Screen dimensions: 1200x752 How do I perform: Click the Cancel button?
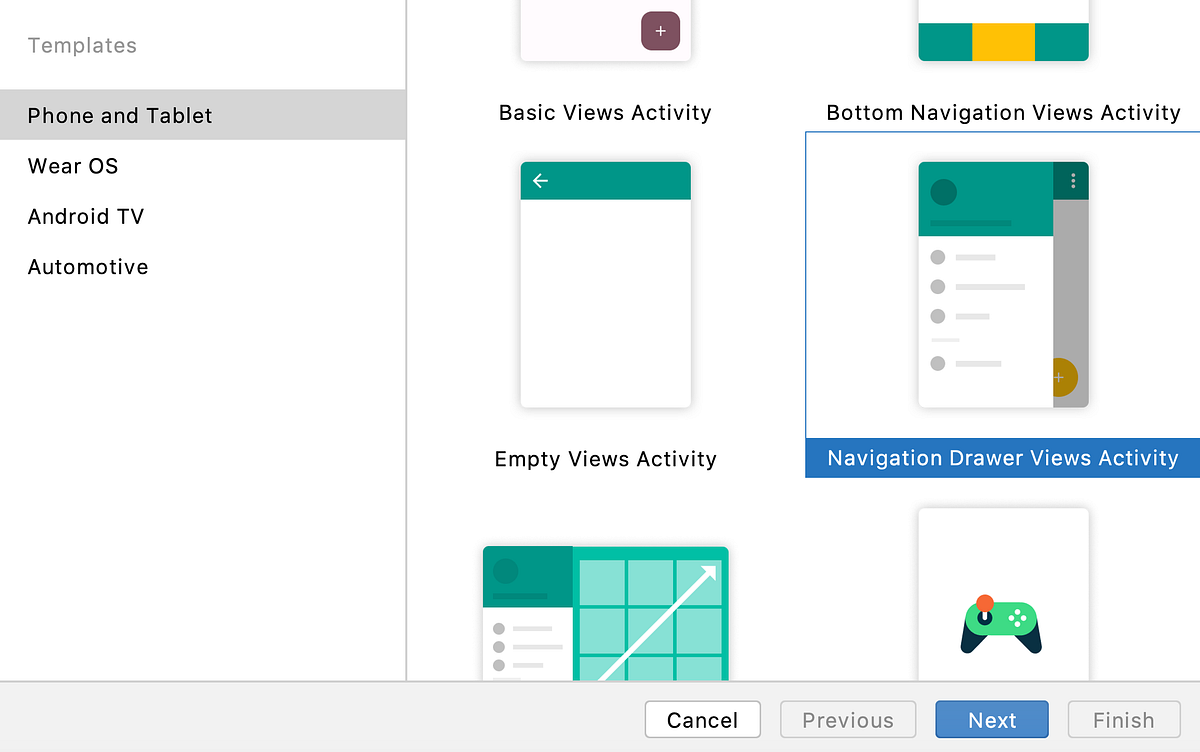click(702, 719)
